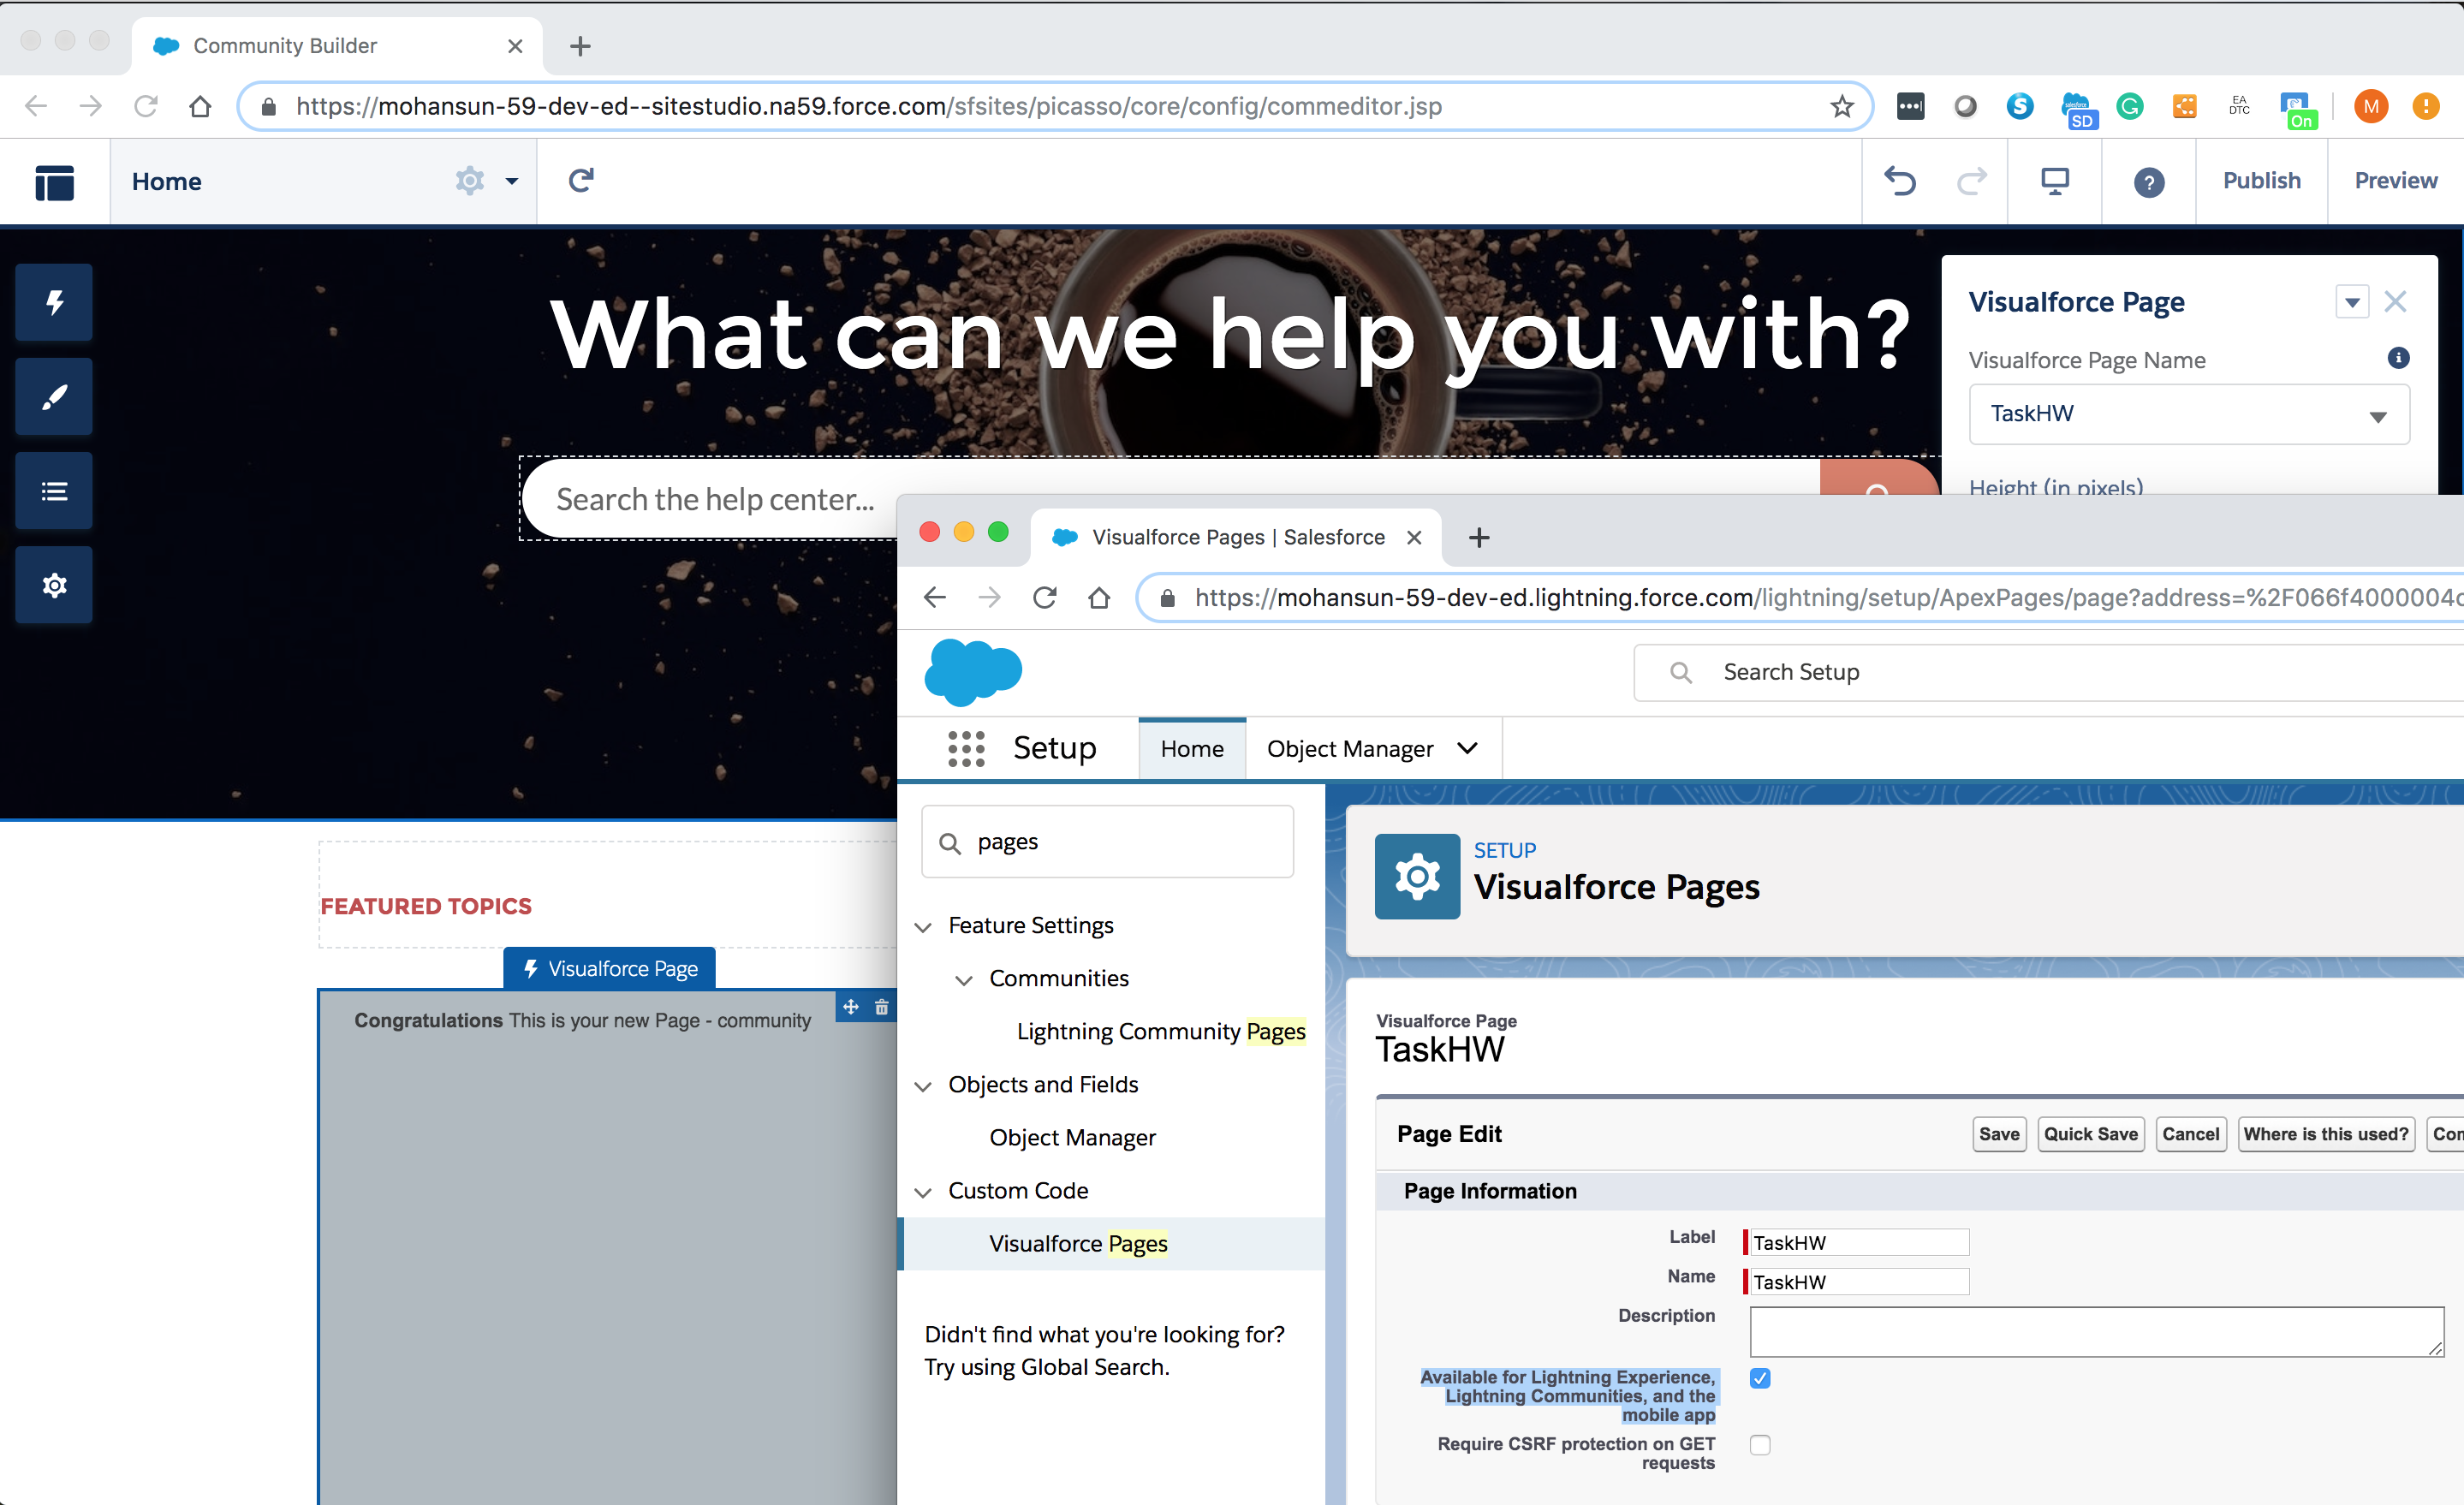Click the move handle on Visualforce component
The height and width of the screenshot is (1505, 2464).
[x=851, y=1007]
